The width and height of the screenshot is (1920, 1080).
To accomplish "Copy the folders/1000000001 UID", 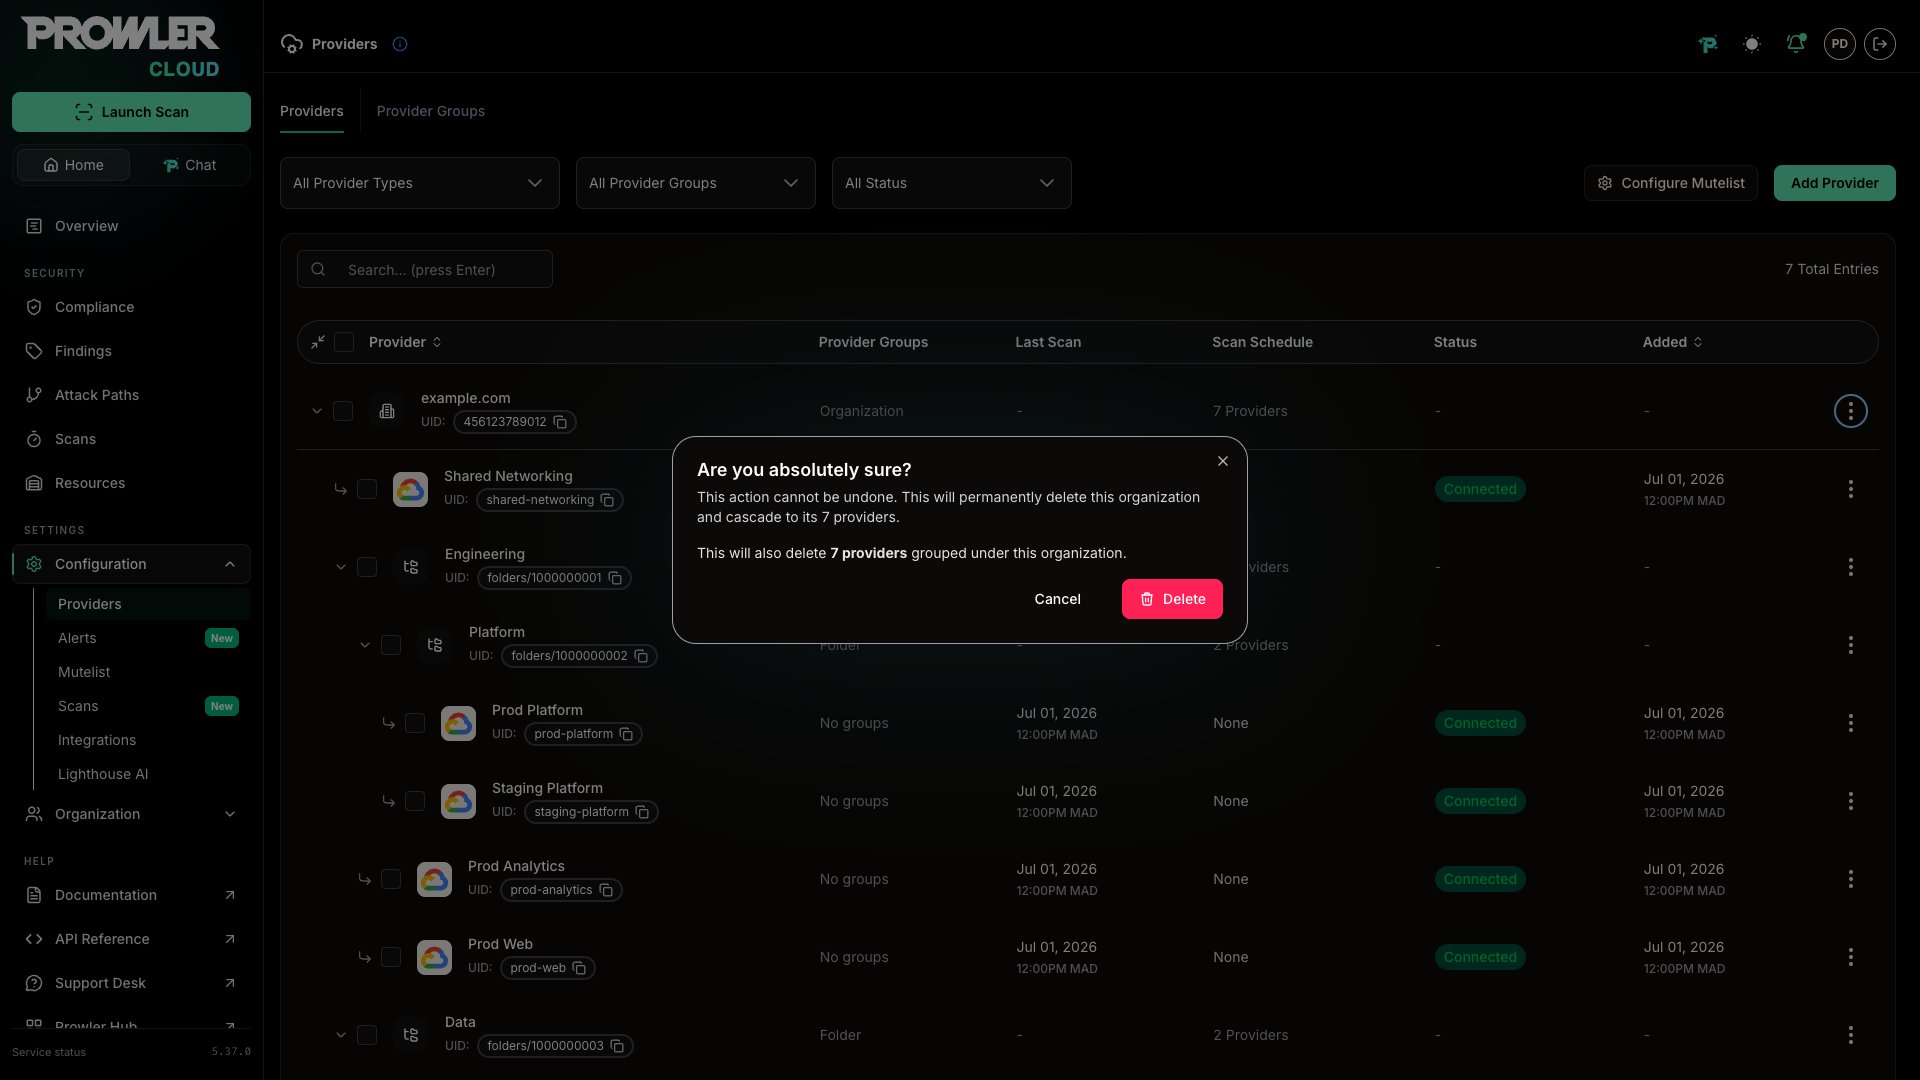I will [x=615, y=578].
